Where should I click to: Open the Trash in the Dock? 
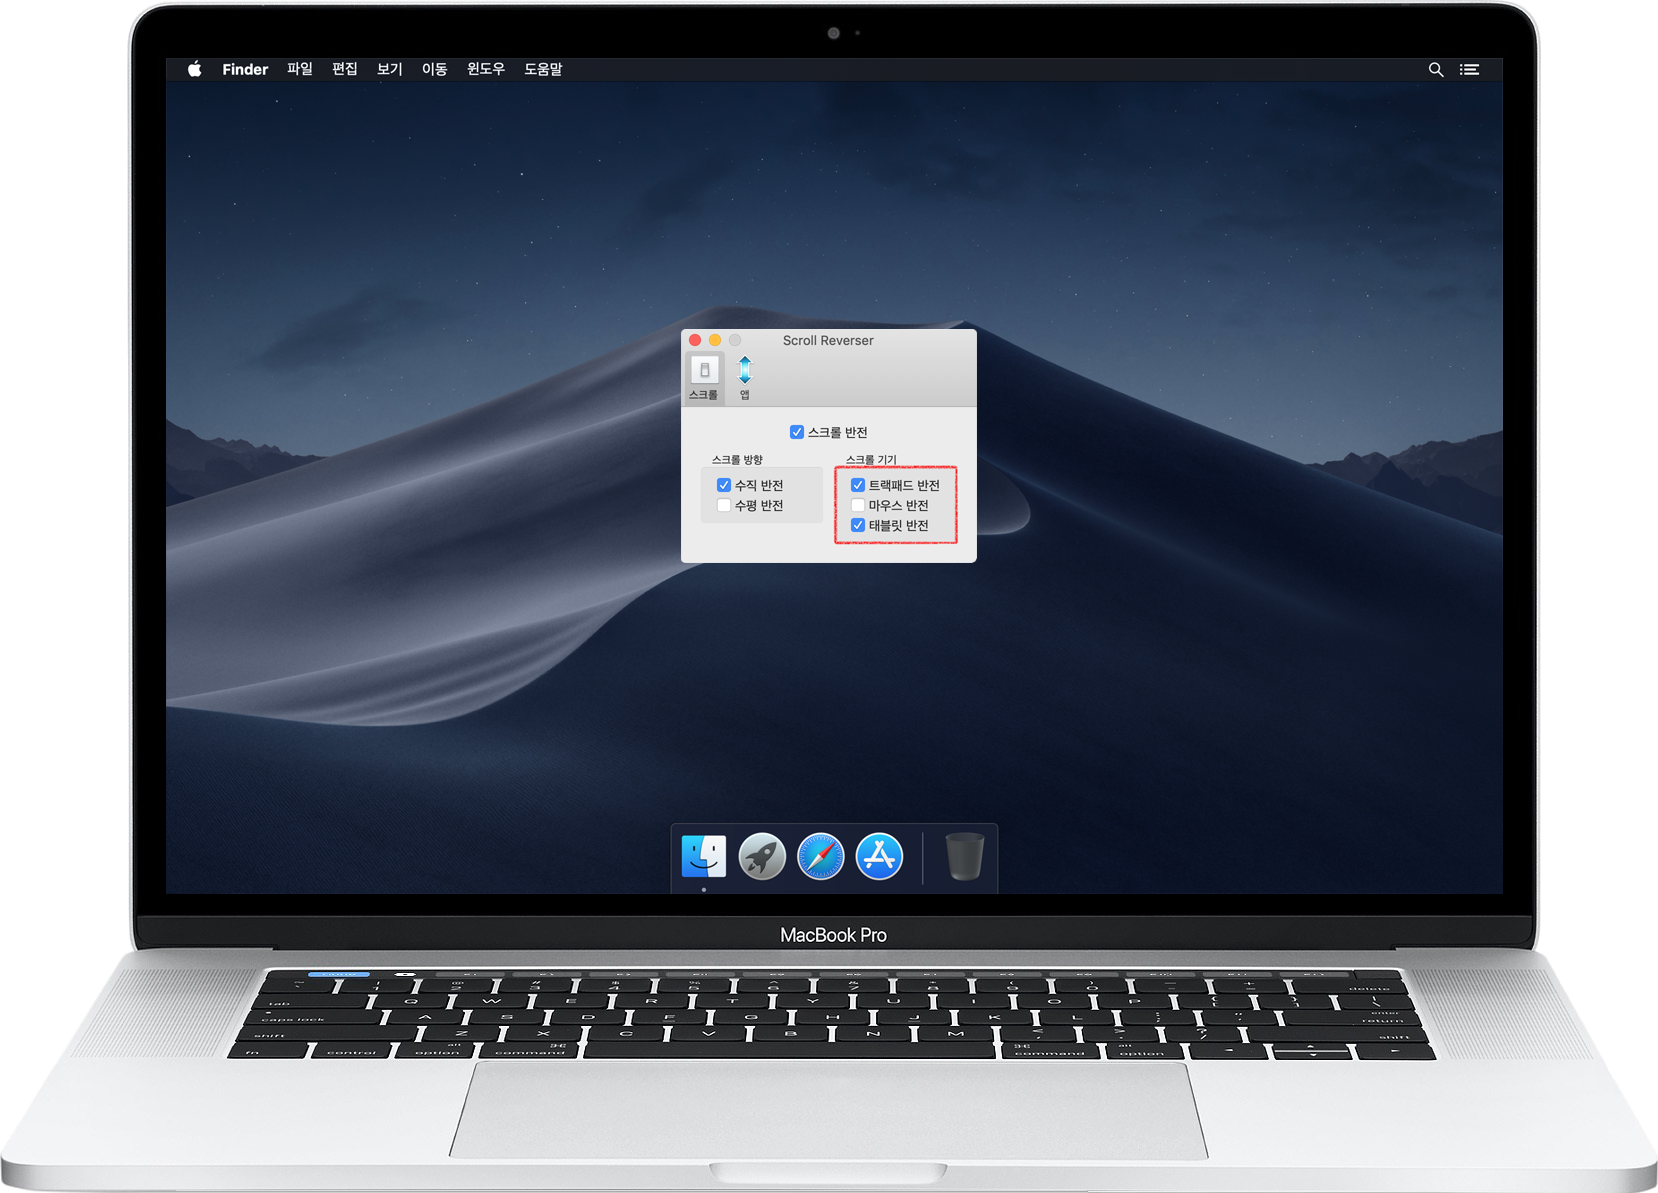(x=965, y=856)
